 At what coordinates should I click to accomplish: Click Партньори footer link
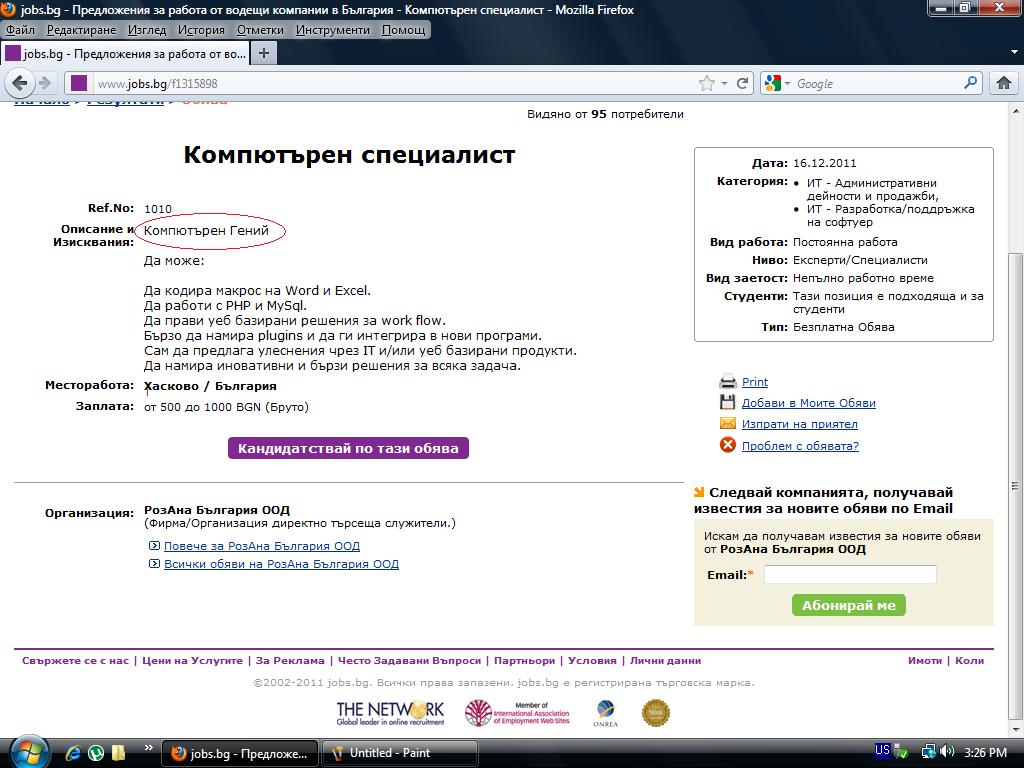pos(524,660)
